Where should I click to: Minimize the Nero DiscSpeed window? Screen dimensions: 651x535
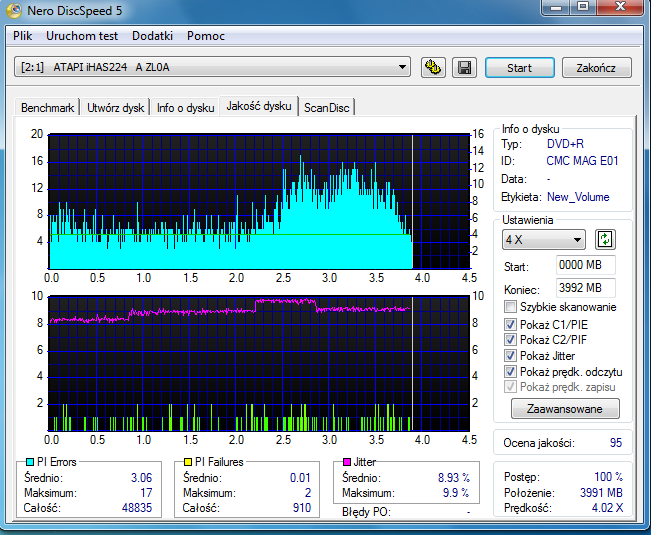pos(556,7)
